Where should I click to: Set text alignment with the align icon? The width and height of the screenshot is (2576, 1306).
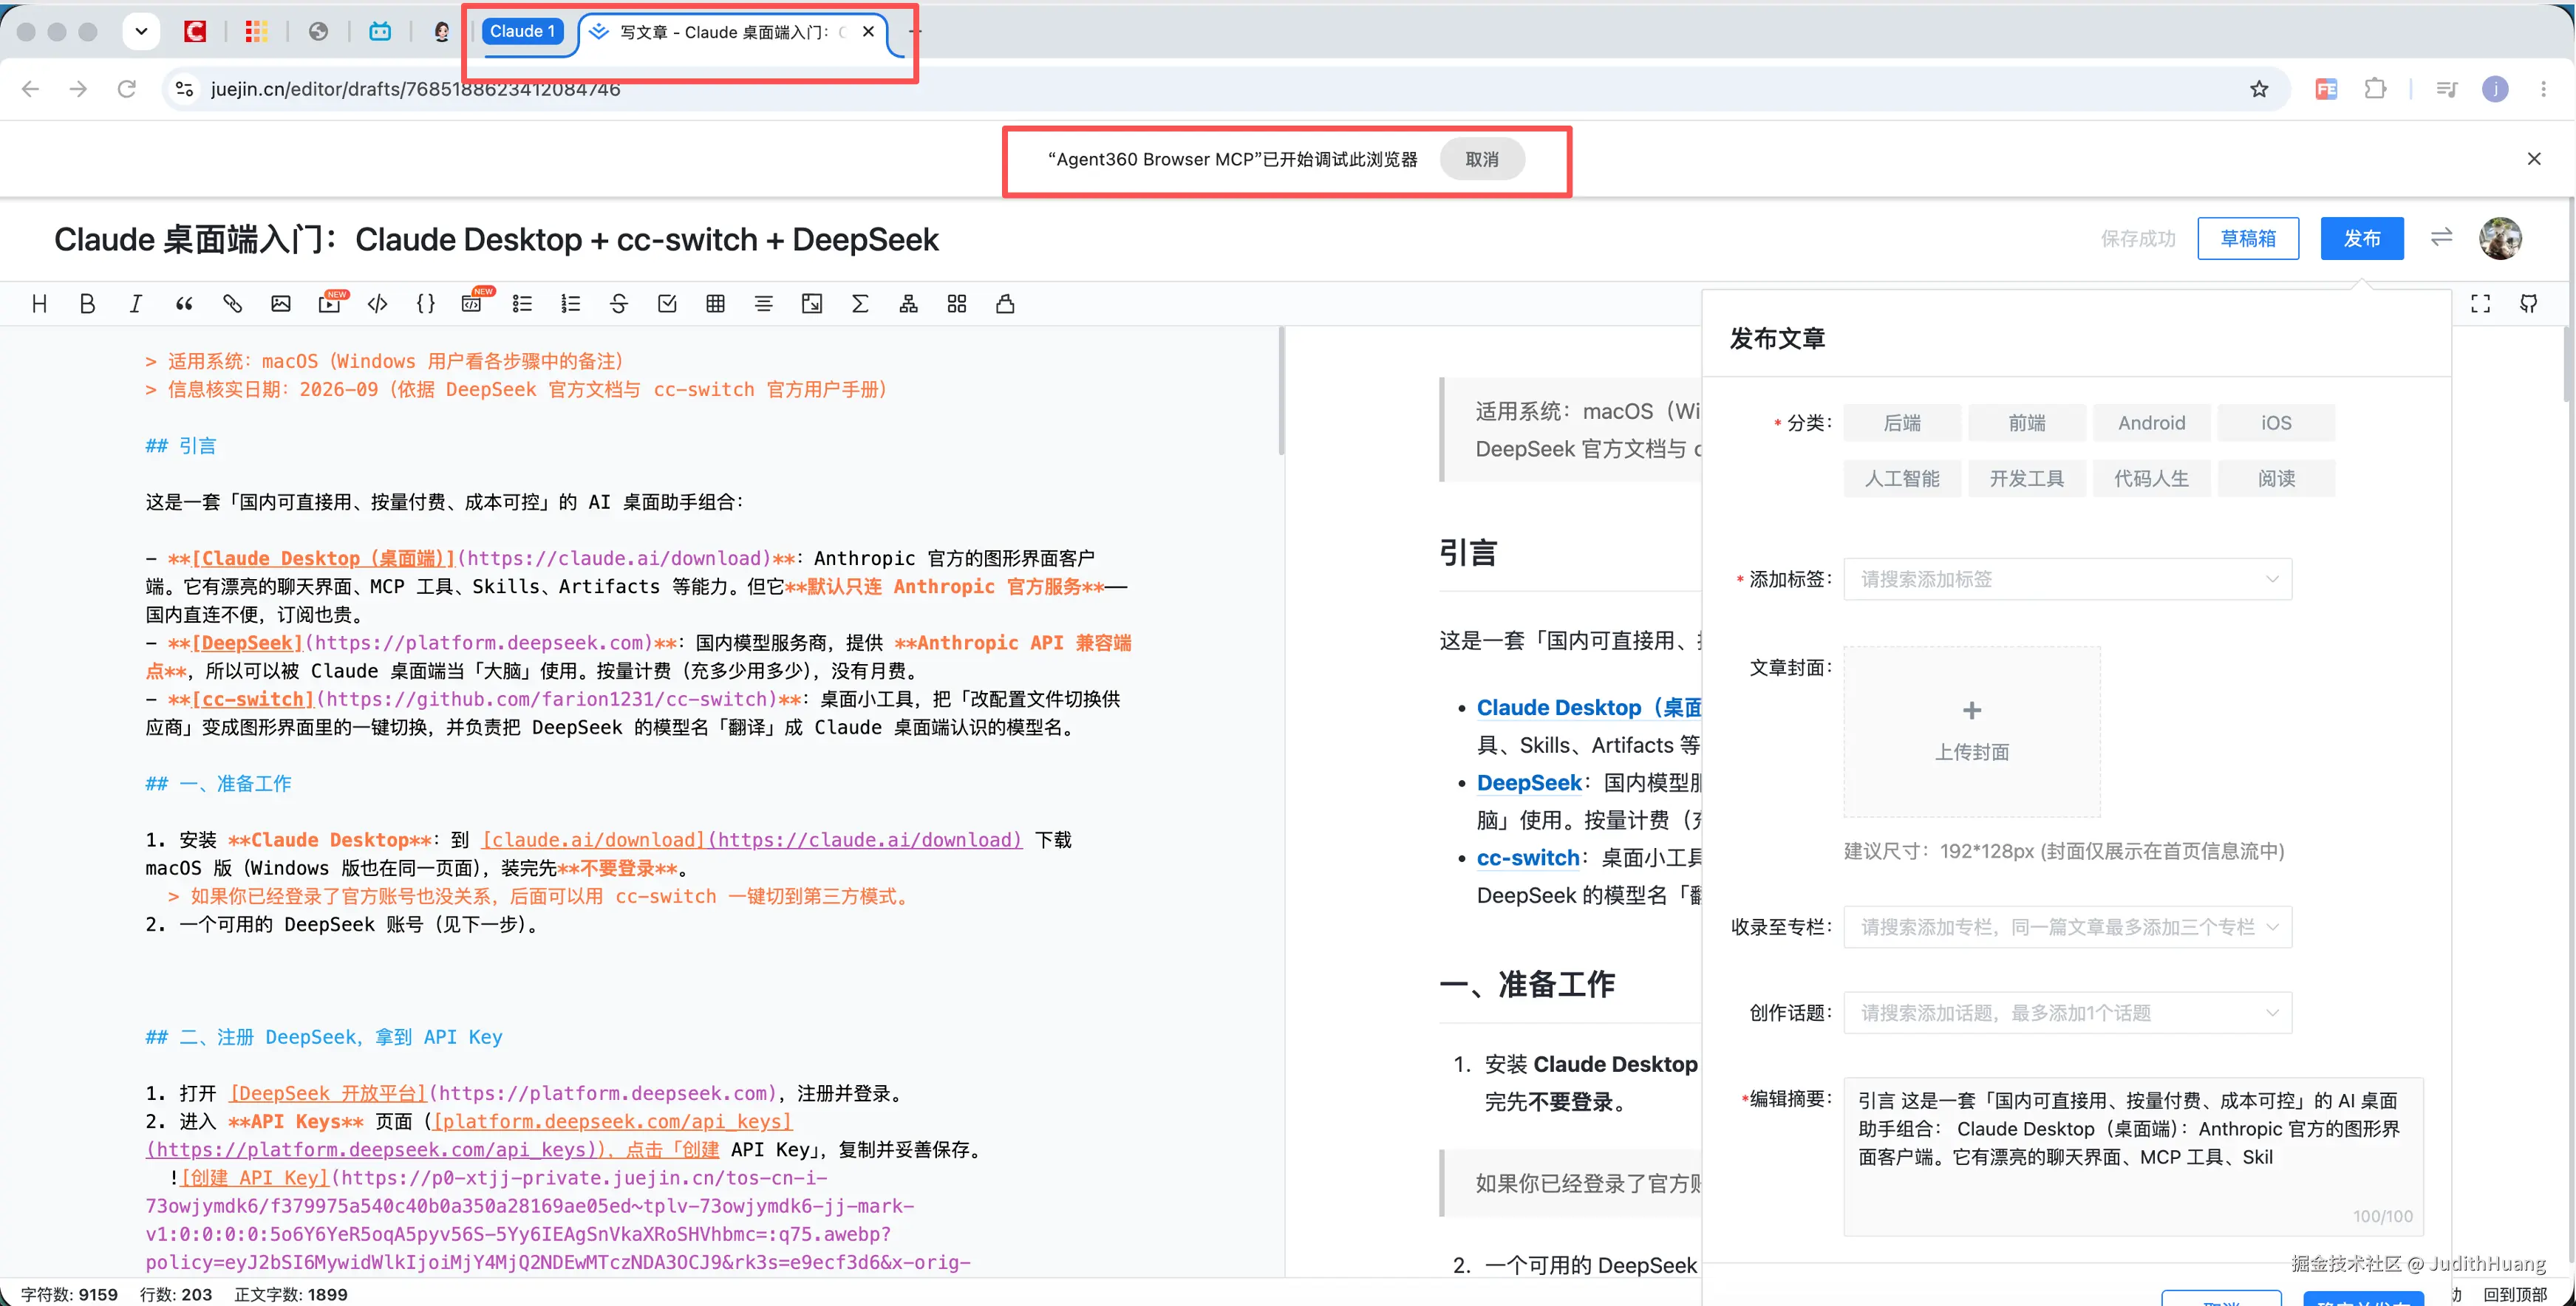click(x=763, y=304)
